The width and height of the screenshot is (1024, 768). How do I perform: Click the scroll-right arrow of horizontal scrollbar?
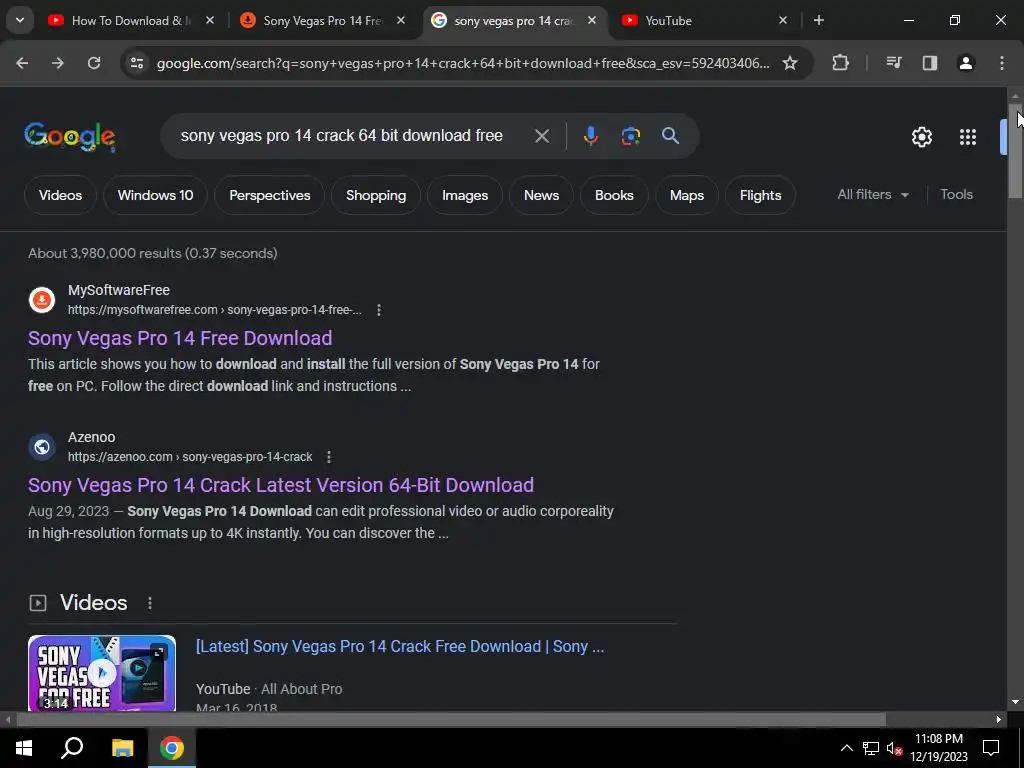(999, 720)
